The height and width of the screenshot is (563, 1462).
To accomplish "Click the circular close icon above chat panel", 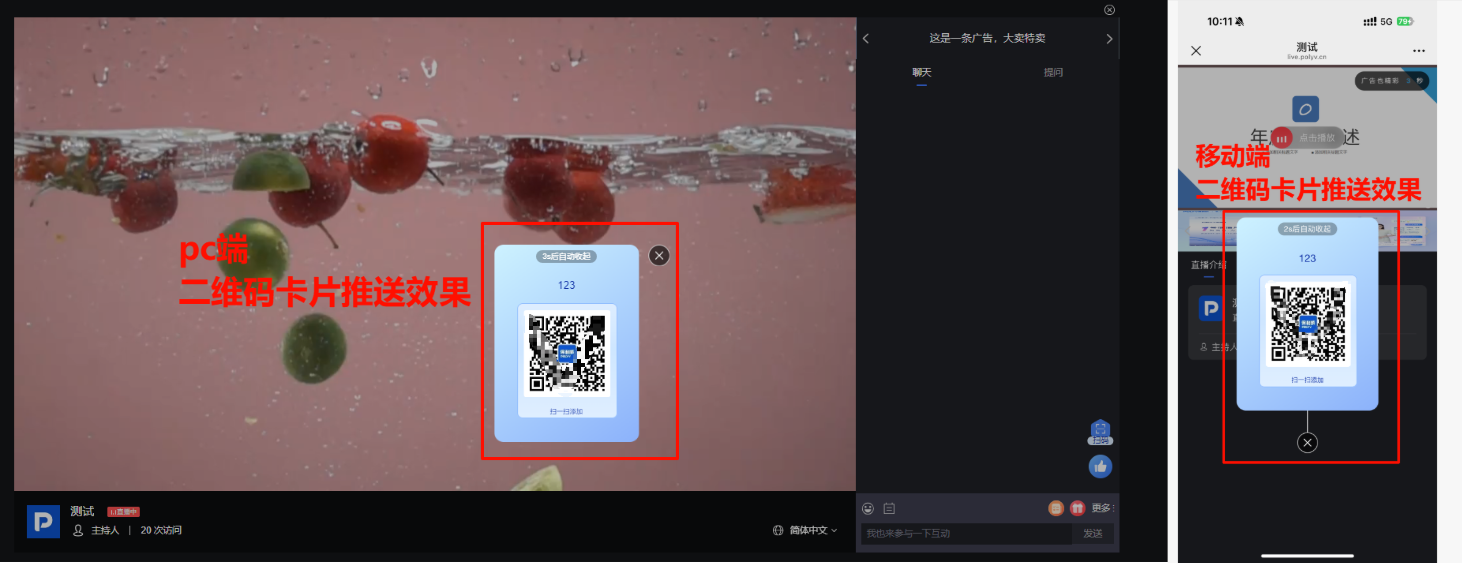I will tap(1109, 9).
